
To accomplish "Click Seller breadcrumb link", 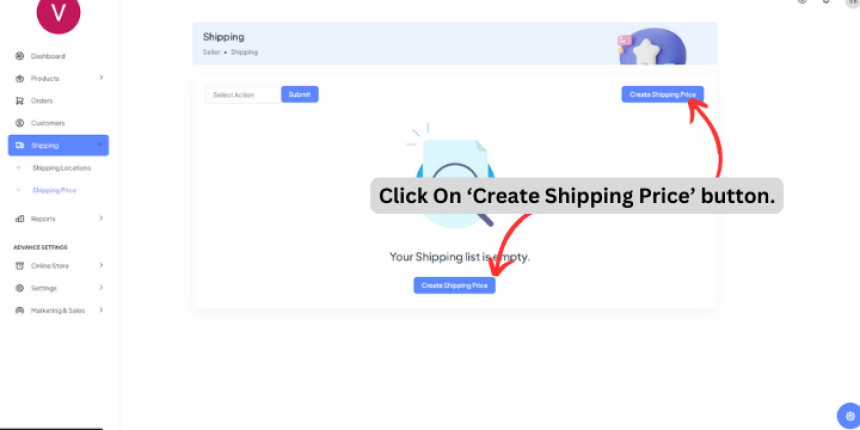I will pos(211,52).
